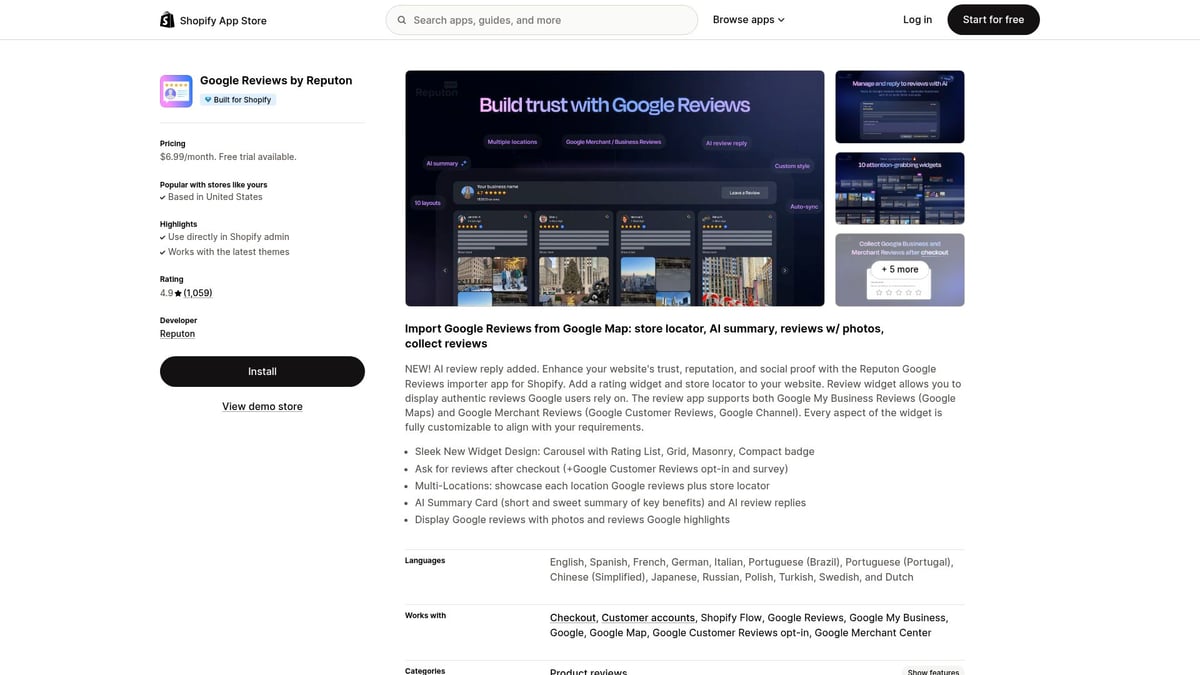Click the rating star icon beside 4.9
Image resolution: width=1200 pixels, height=675 pixels.
(178, 293)
